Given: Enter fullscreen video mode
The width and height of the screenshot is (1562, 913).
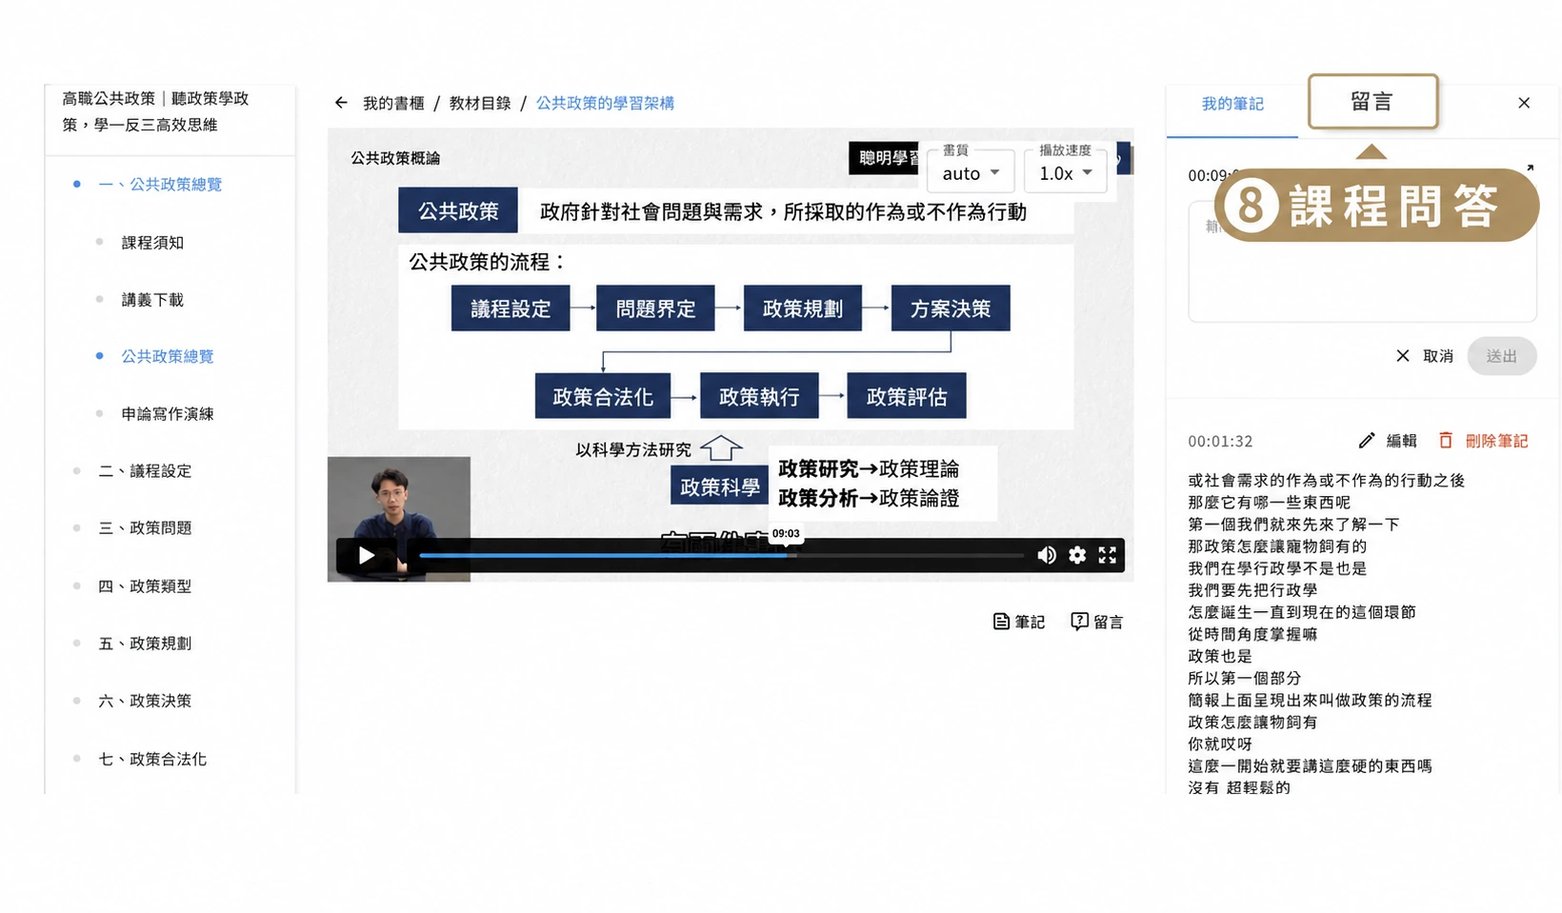Looking at the screenshot, I should click(x=1107, y=555).
